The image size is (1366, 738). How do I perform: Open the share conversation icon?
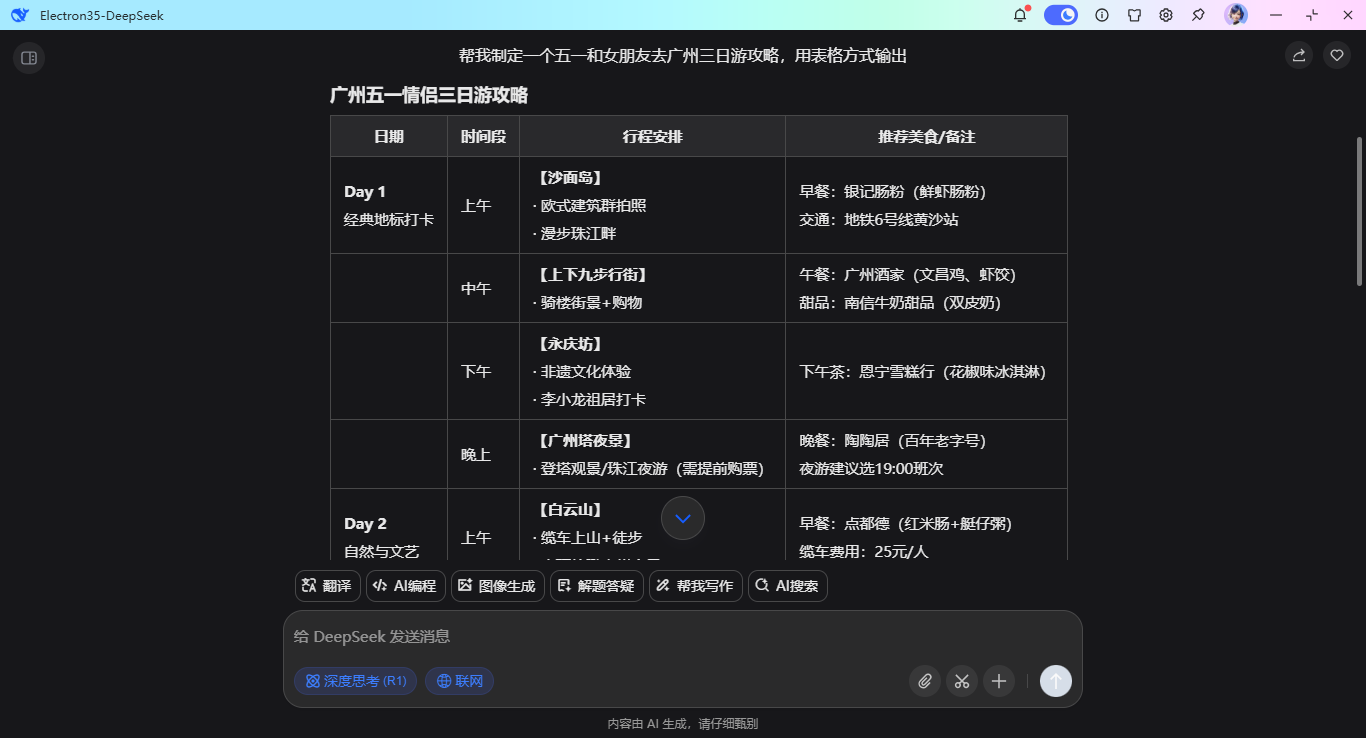tap(1298, 55)
